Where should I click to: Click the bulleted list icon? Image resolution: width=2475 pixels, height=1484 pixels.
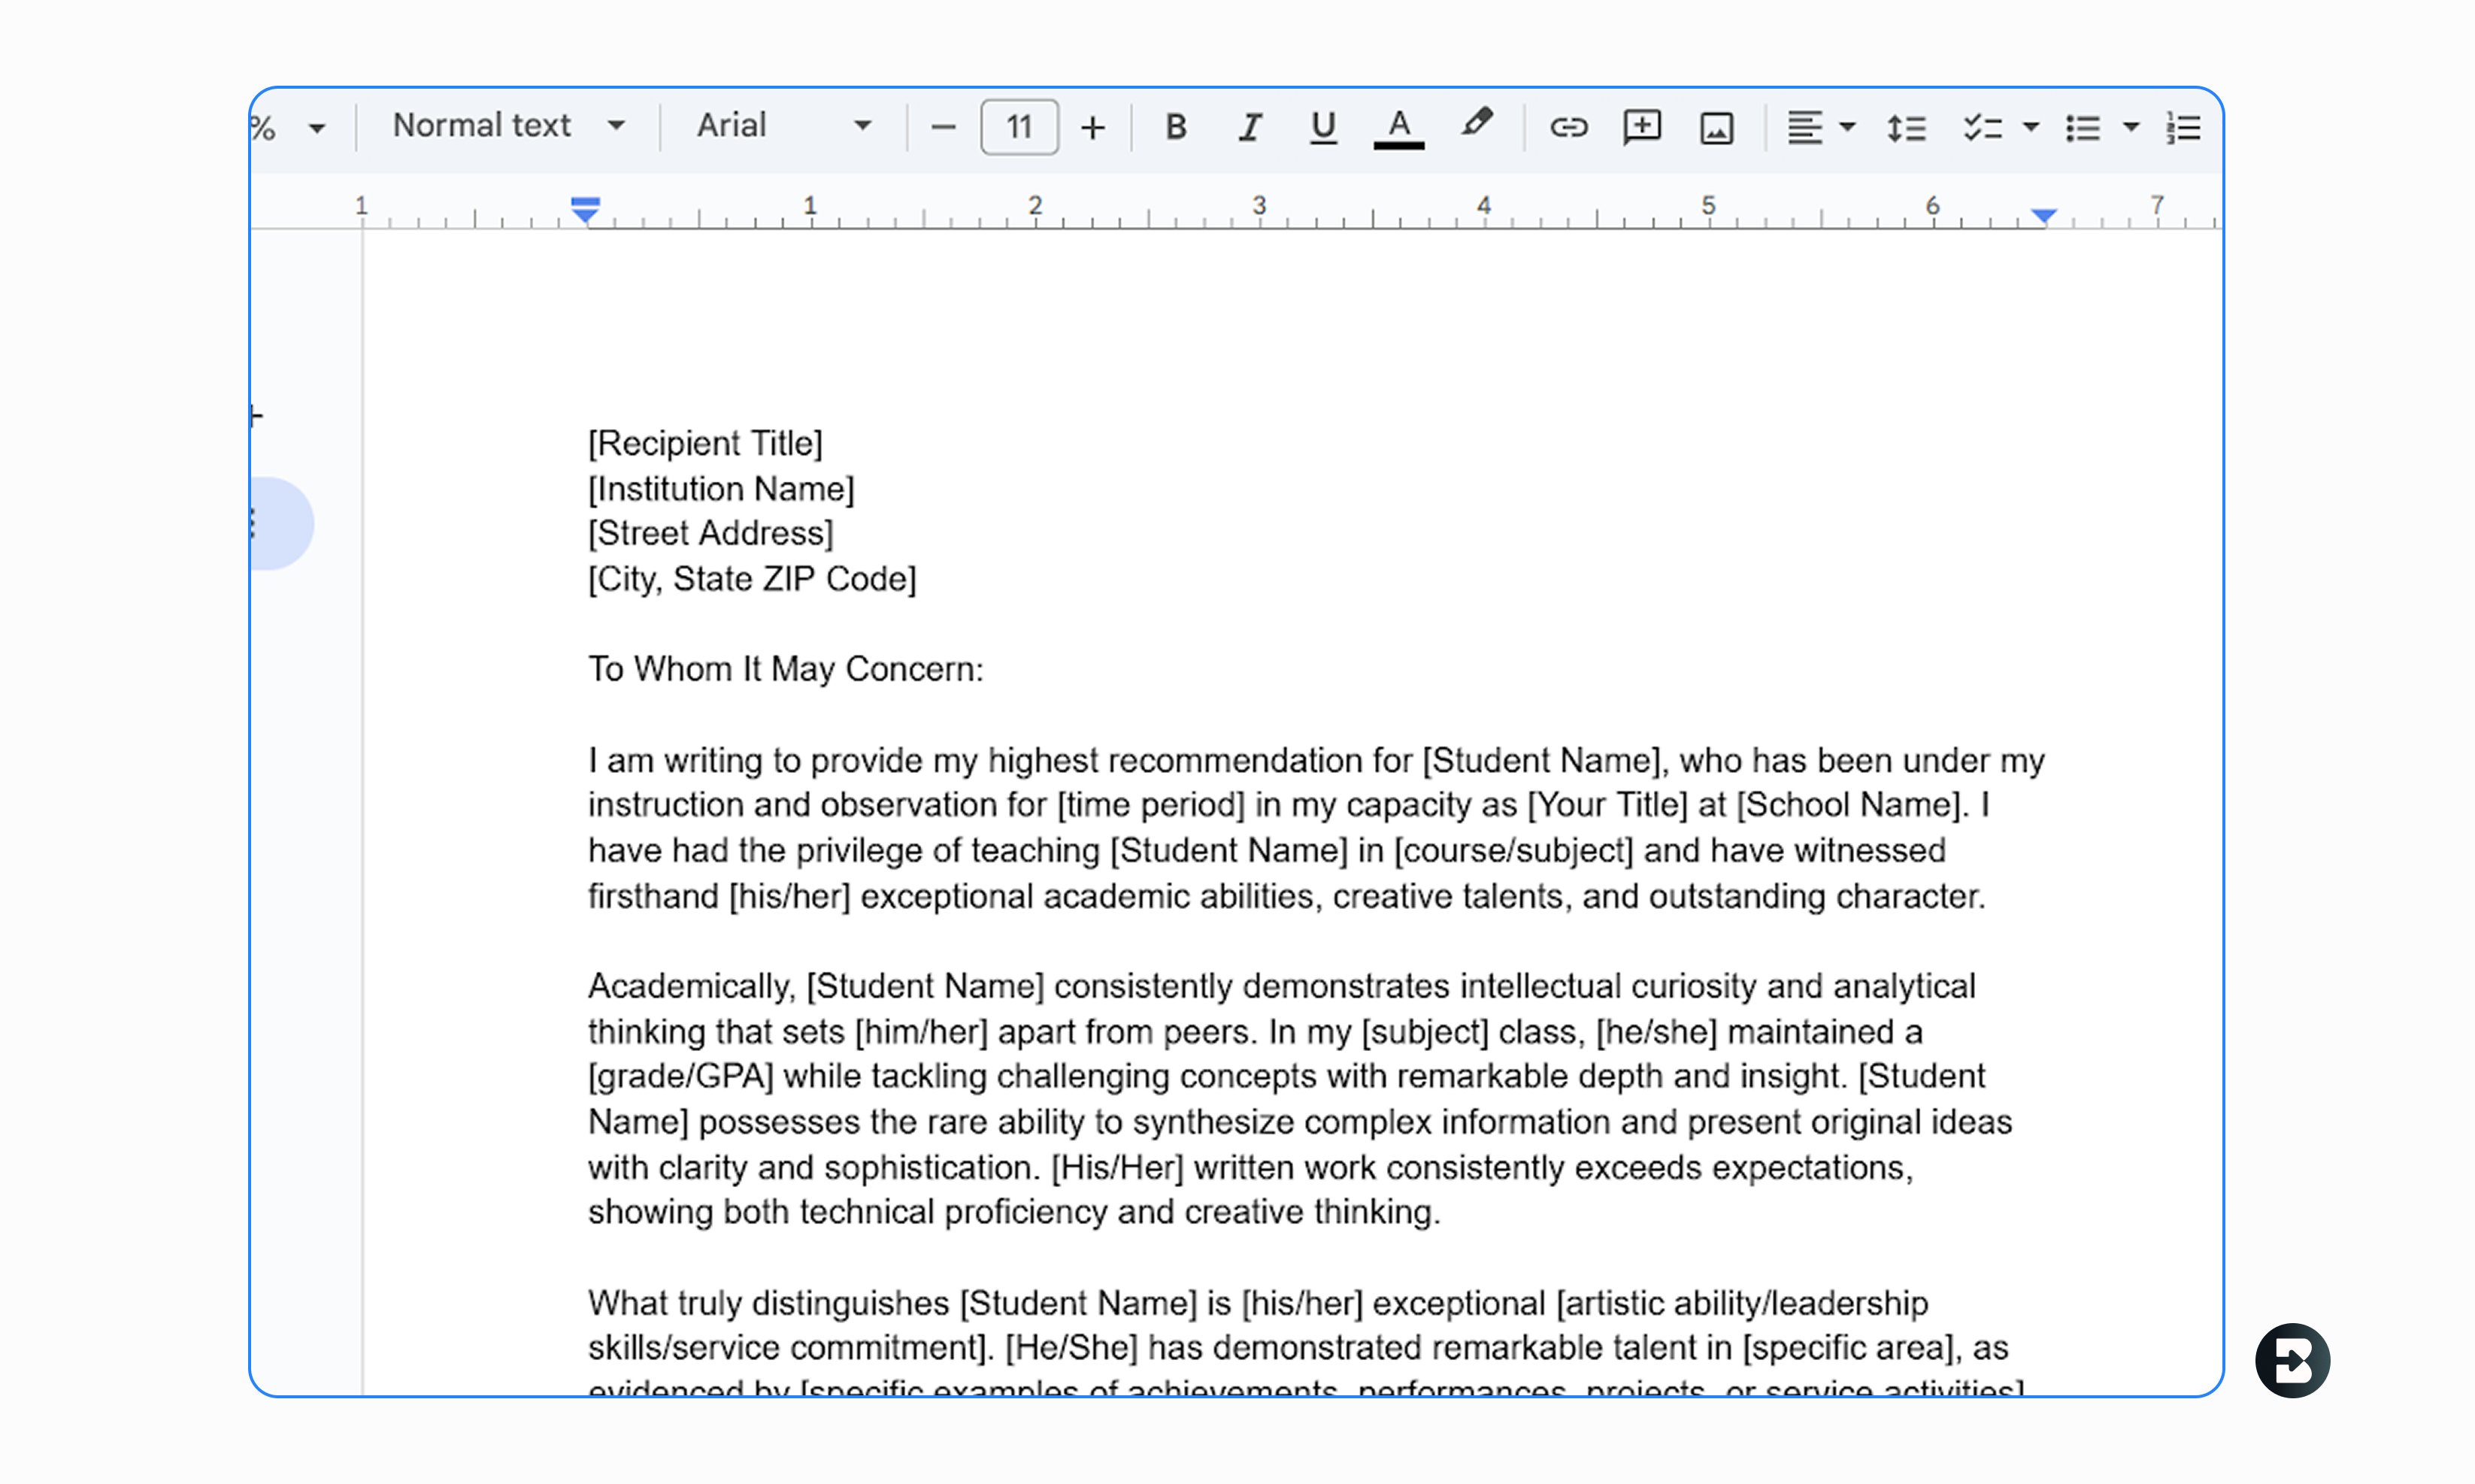(x=2083, y=128)
